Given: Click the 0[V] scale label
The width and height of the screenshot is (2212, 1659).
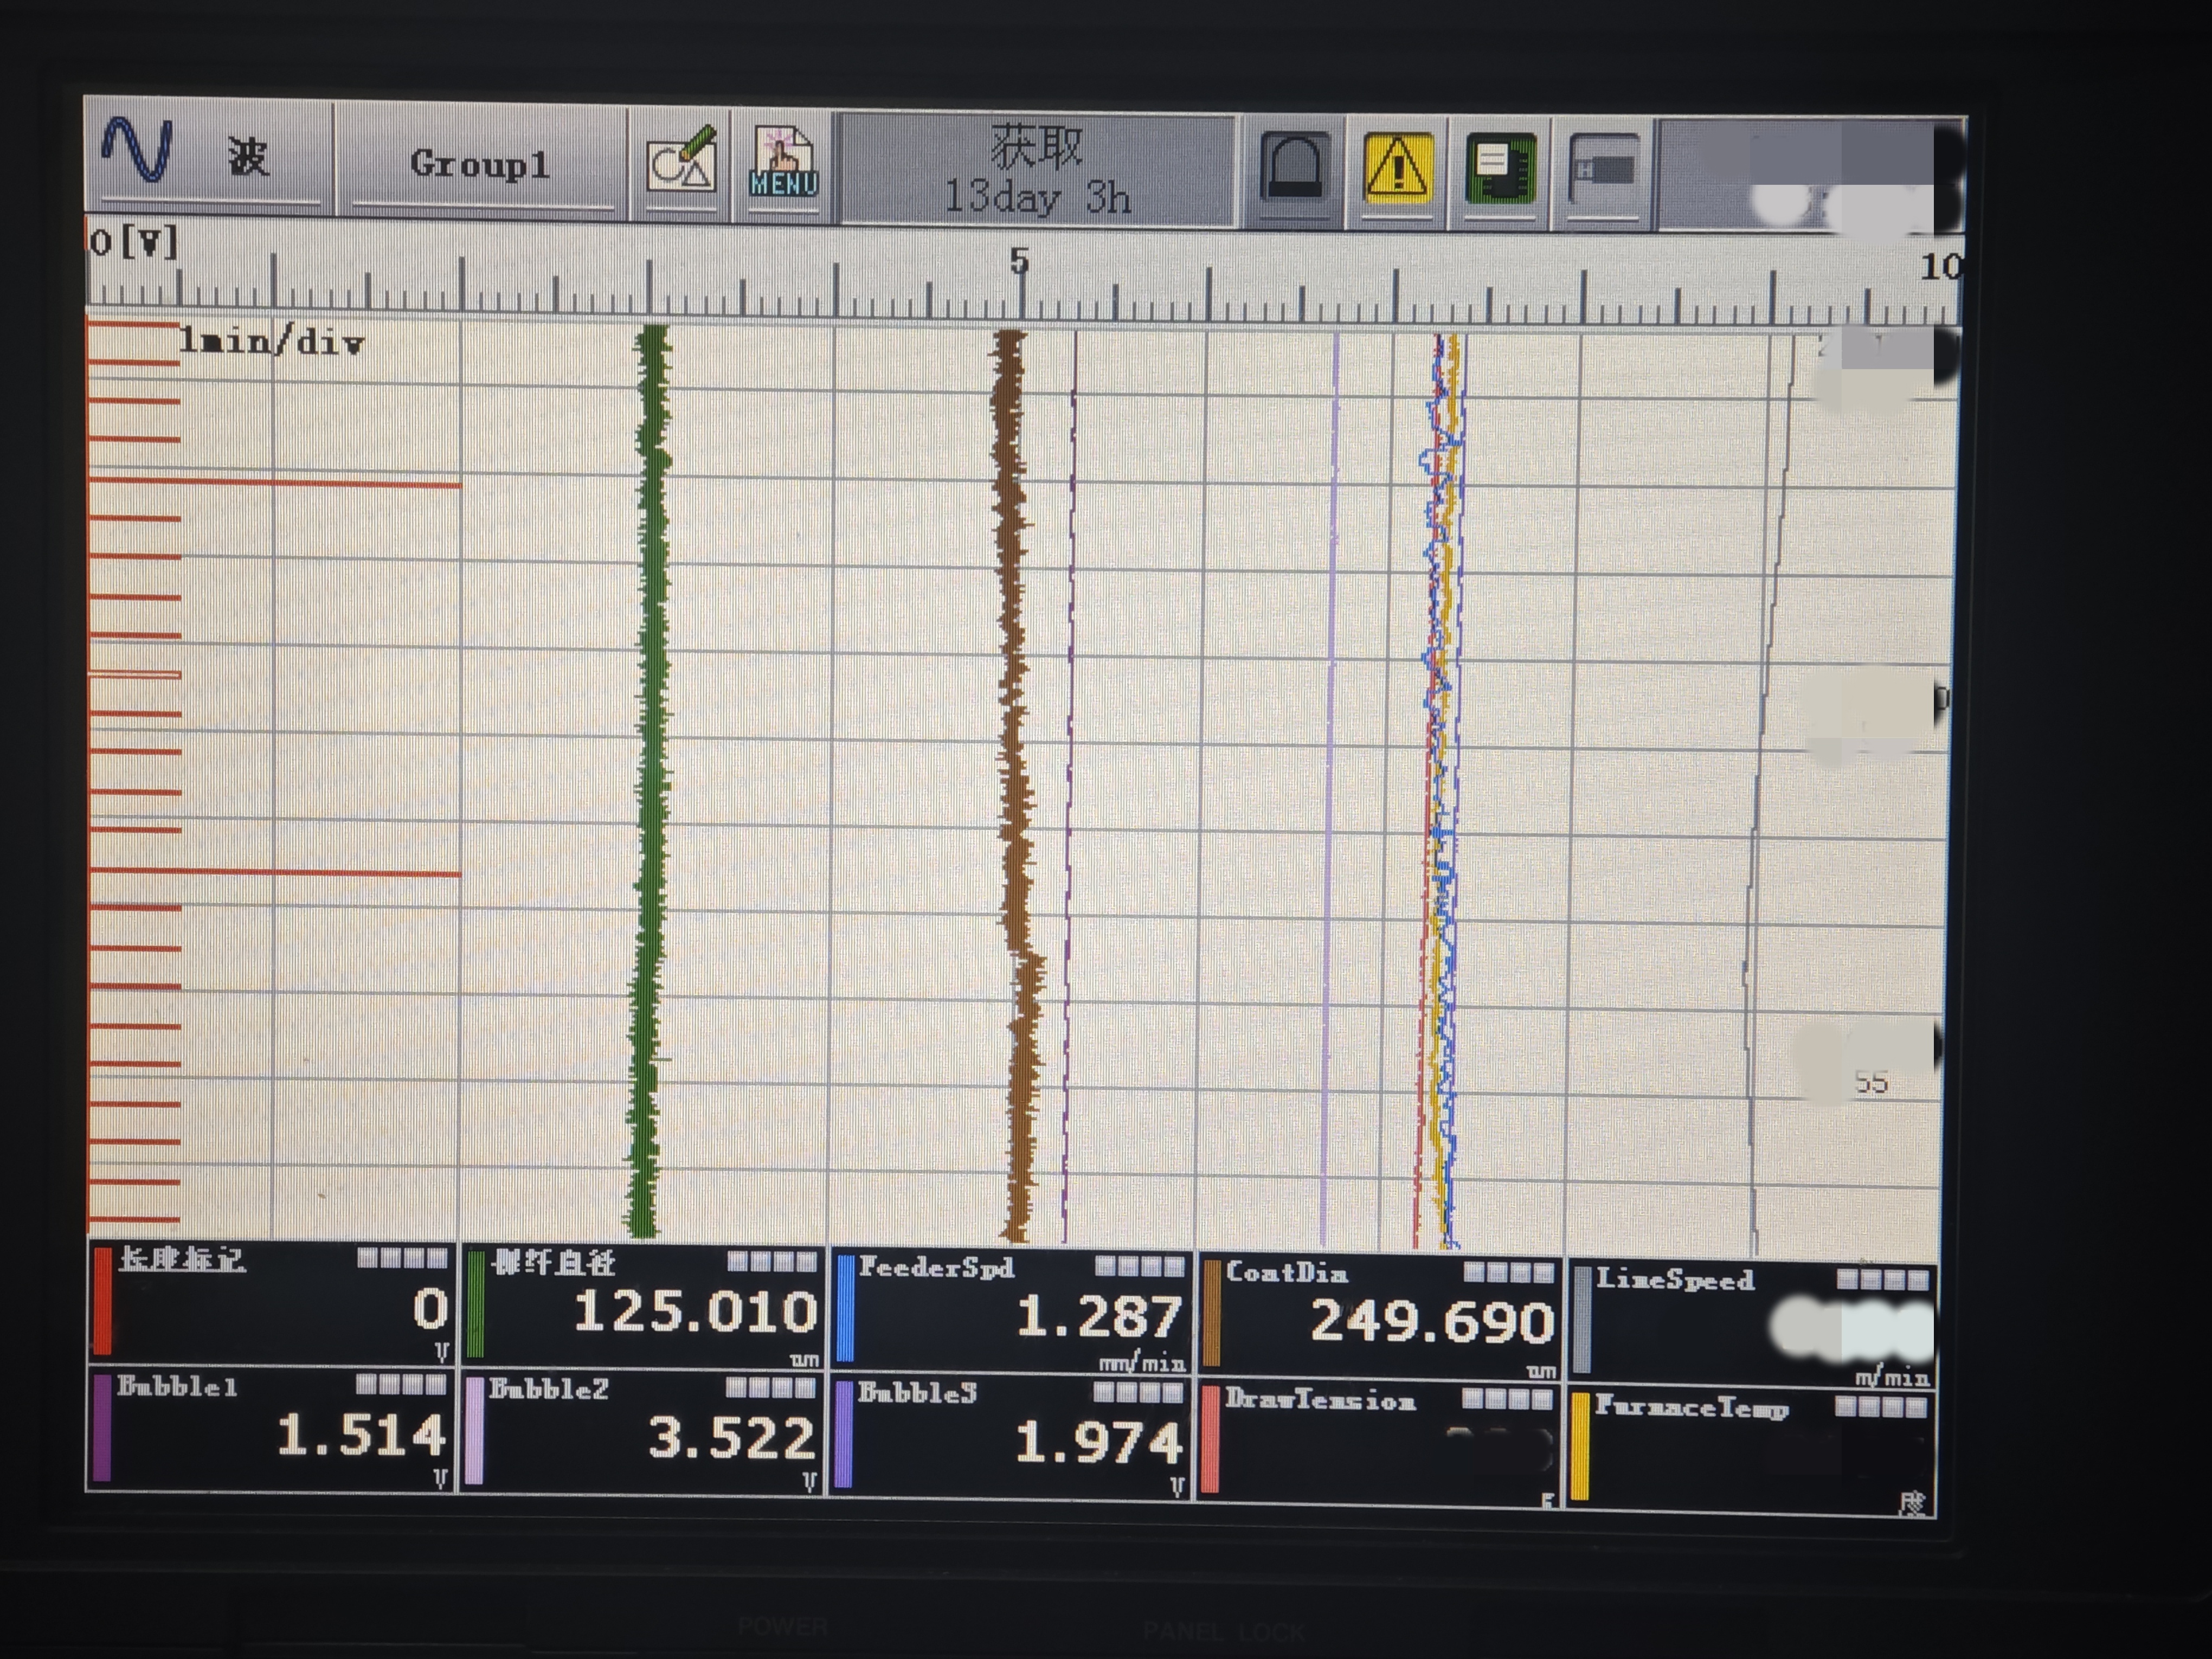Looking at the screenshot, I should tap(134, 242).
